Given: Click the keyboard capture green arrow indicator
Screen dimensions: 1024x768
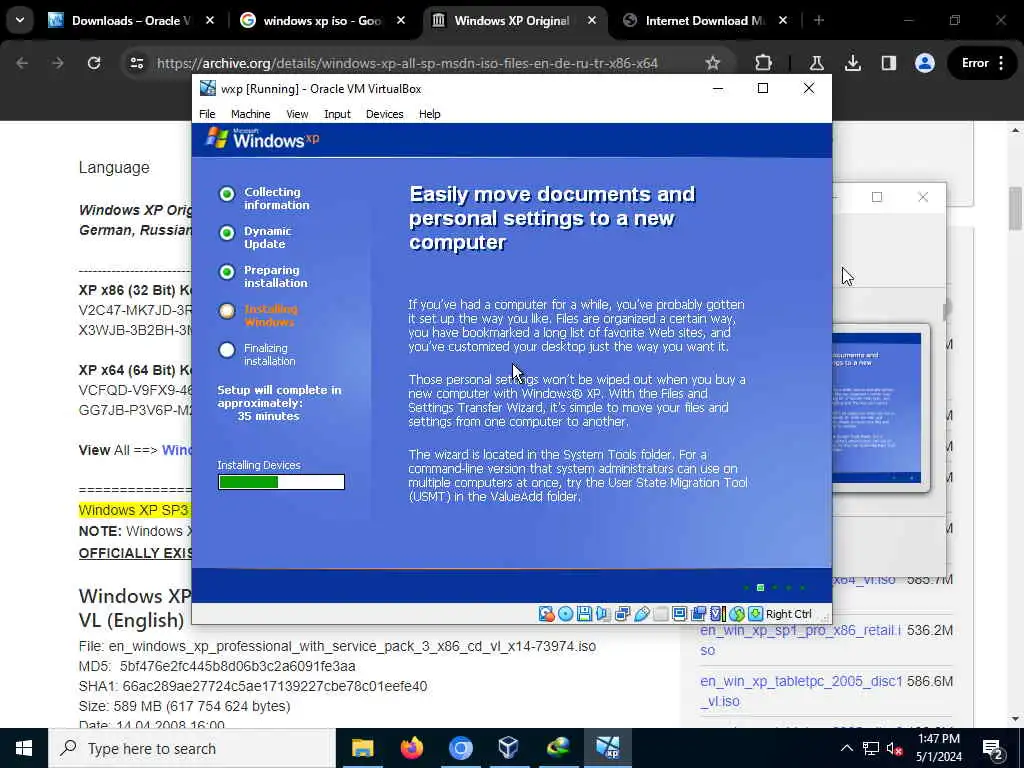Looking at the screenshot, I should pyautogui.click(x=756, y=614).
